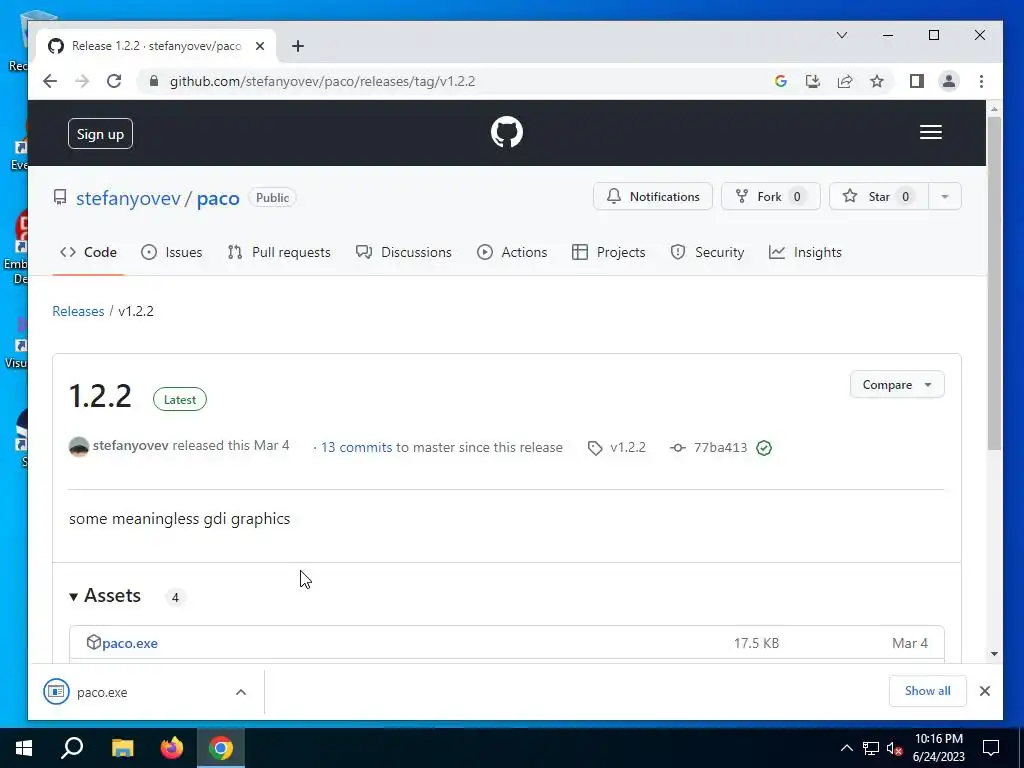Open downloaded paco.exe in download bar
The height and width of the screenshot is (768, 1024).
pos(102,692)
